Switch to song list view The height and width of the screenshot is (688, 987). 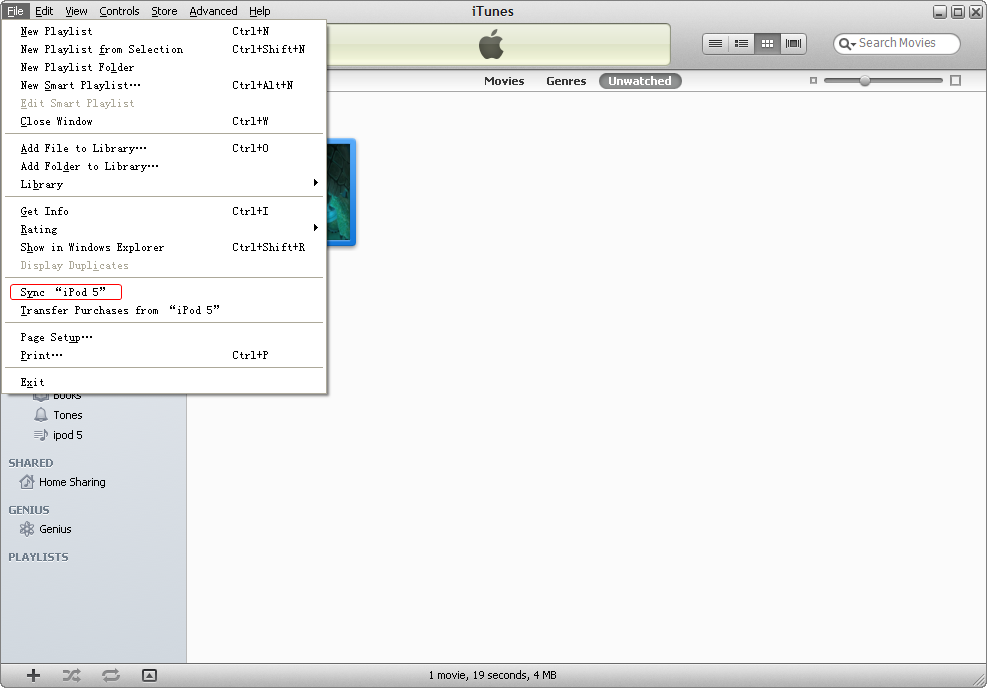715,43
